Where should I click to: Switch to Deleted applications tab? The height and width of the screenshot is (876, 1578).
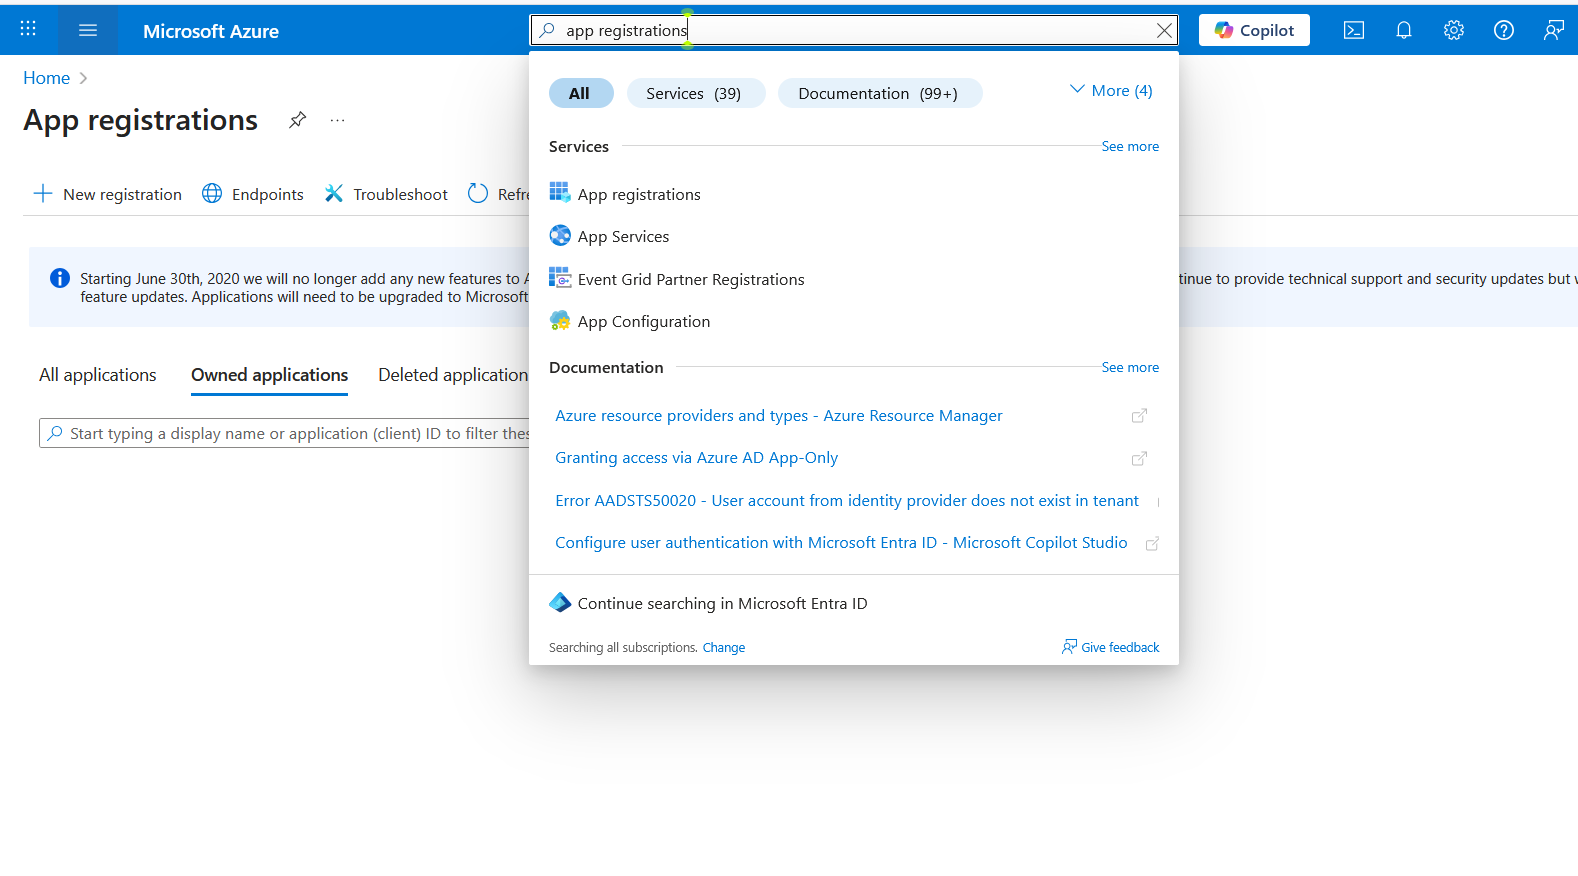tap(453, 375)
